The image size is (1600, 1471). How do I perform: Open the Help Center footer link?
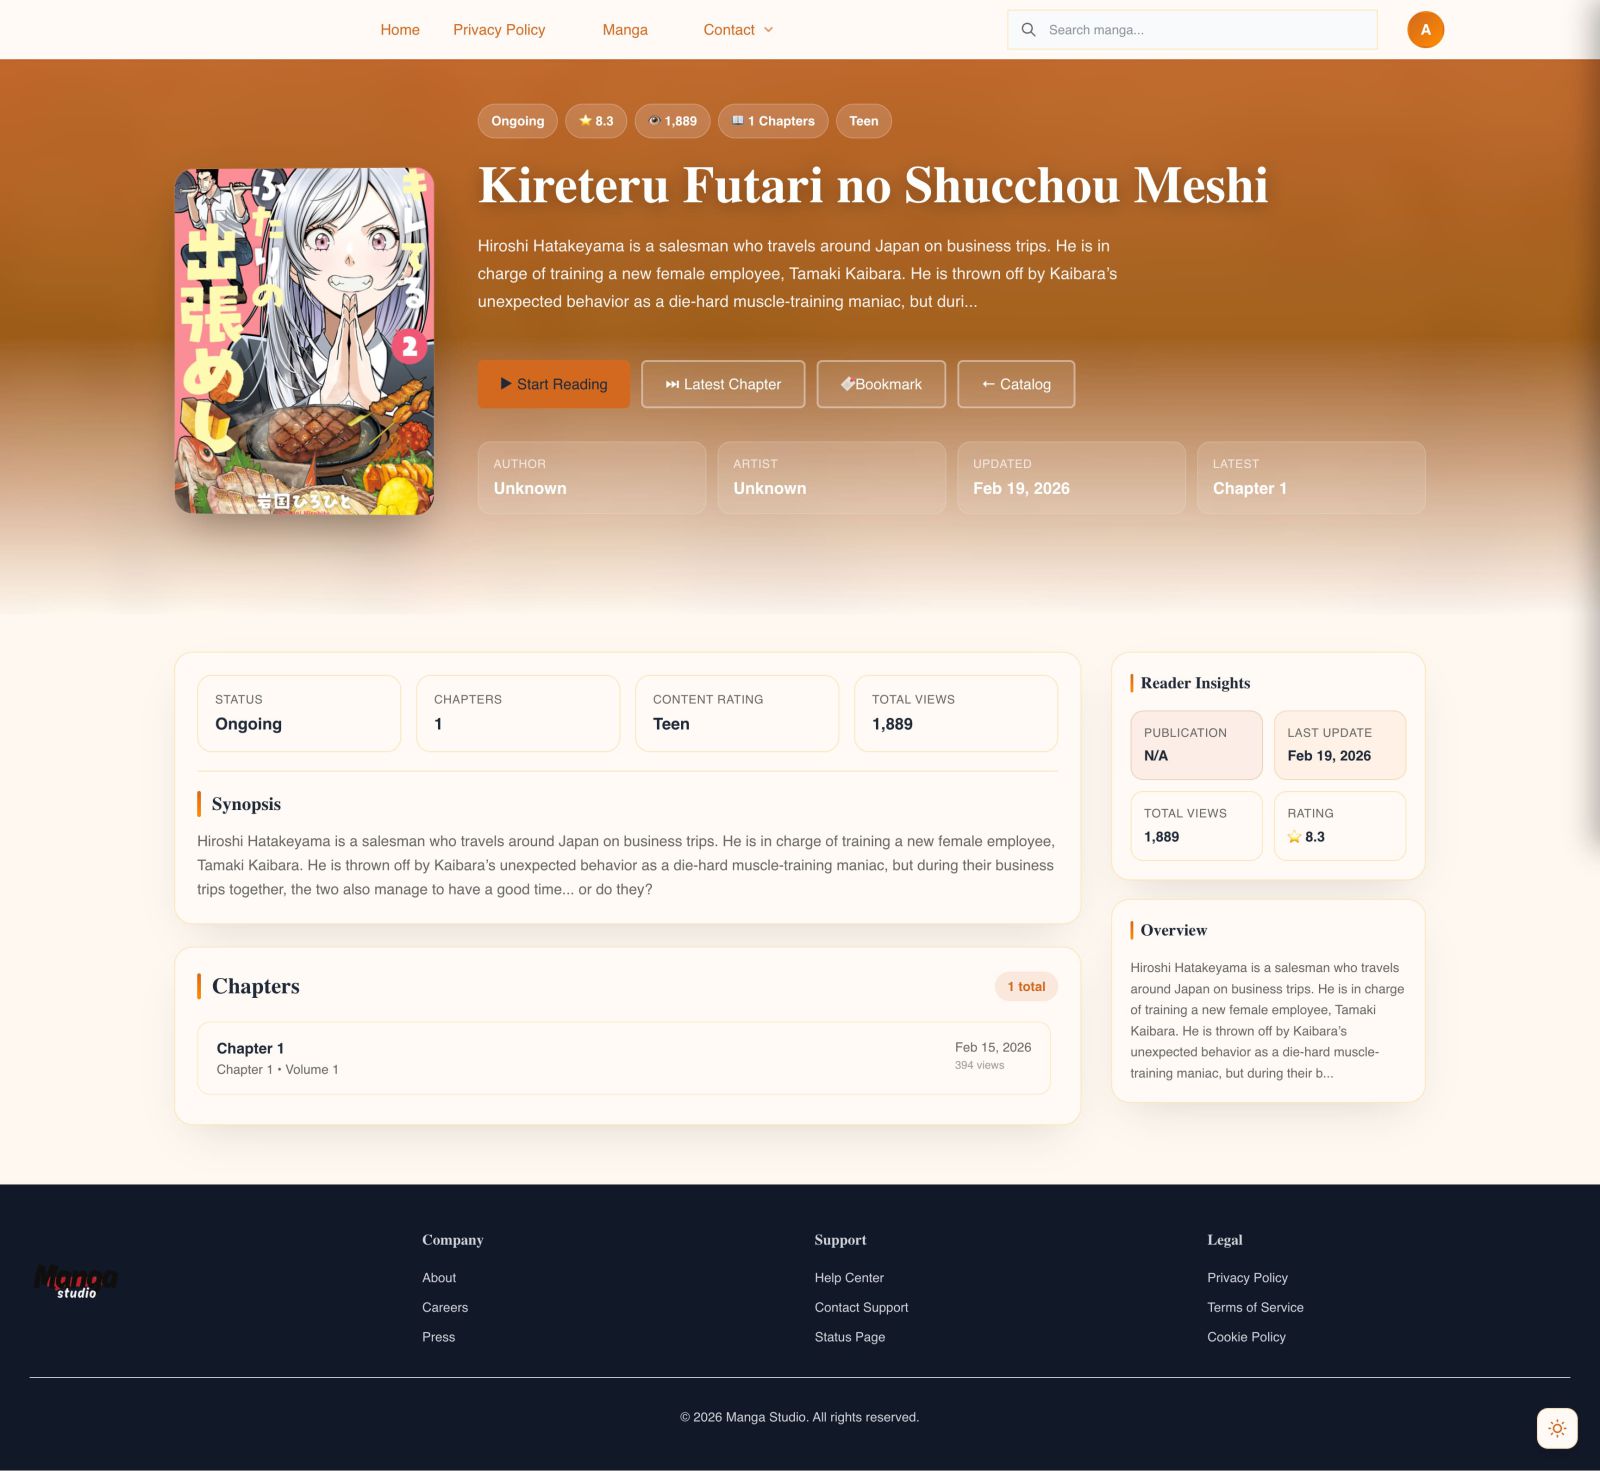(x=849, y=1278)
